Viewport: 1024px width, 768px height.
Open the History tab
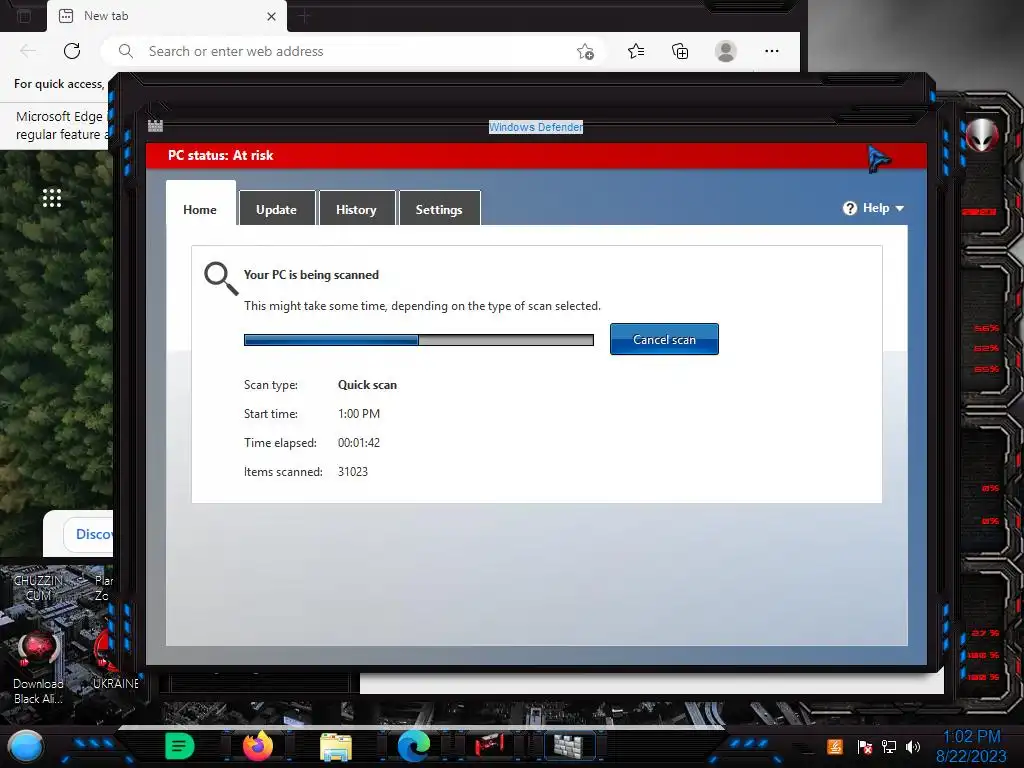click(x=357, y=209)
